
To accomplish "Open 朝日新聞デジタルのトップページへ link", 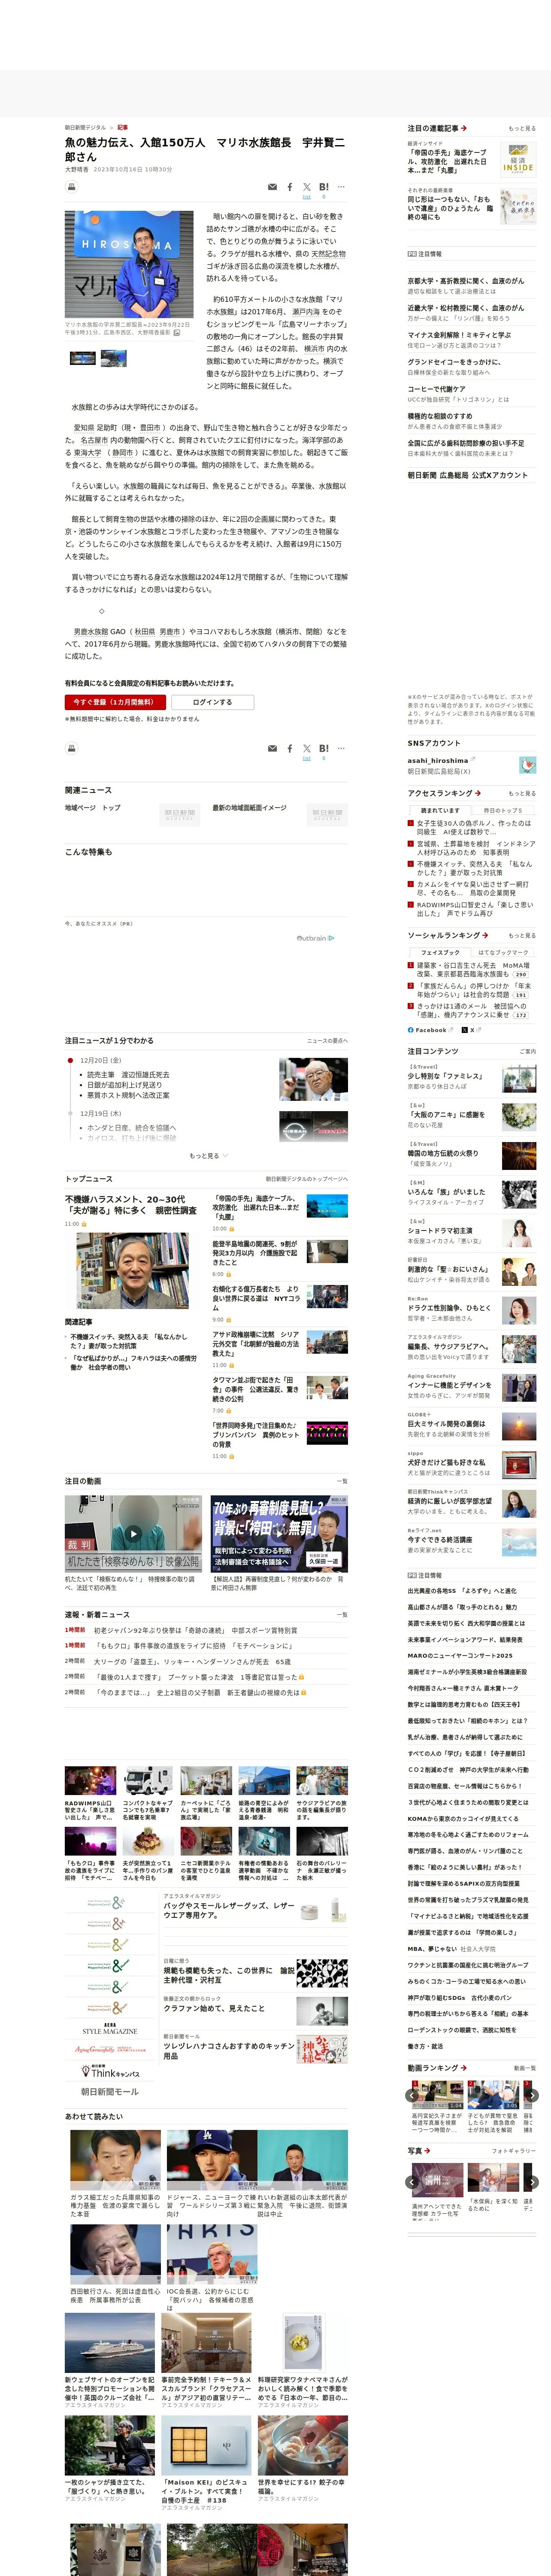I will pos(307,1179).
